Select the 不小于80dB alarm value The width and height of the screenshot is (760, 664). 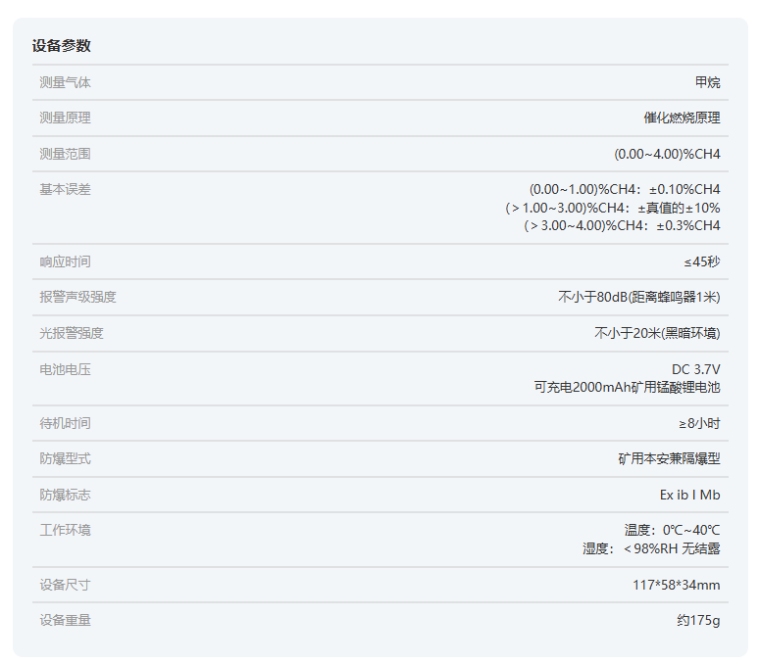point(639,297)
